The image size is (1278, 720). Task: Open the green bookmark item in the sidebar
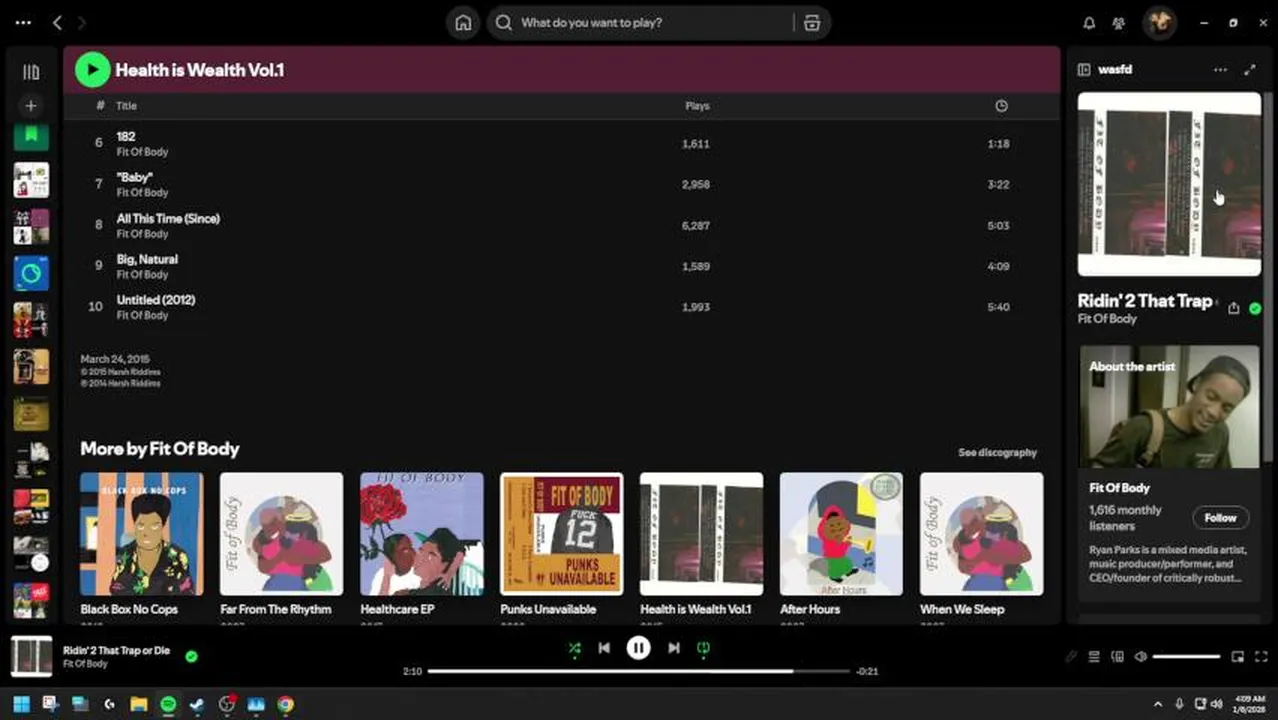31,136
